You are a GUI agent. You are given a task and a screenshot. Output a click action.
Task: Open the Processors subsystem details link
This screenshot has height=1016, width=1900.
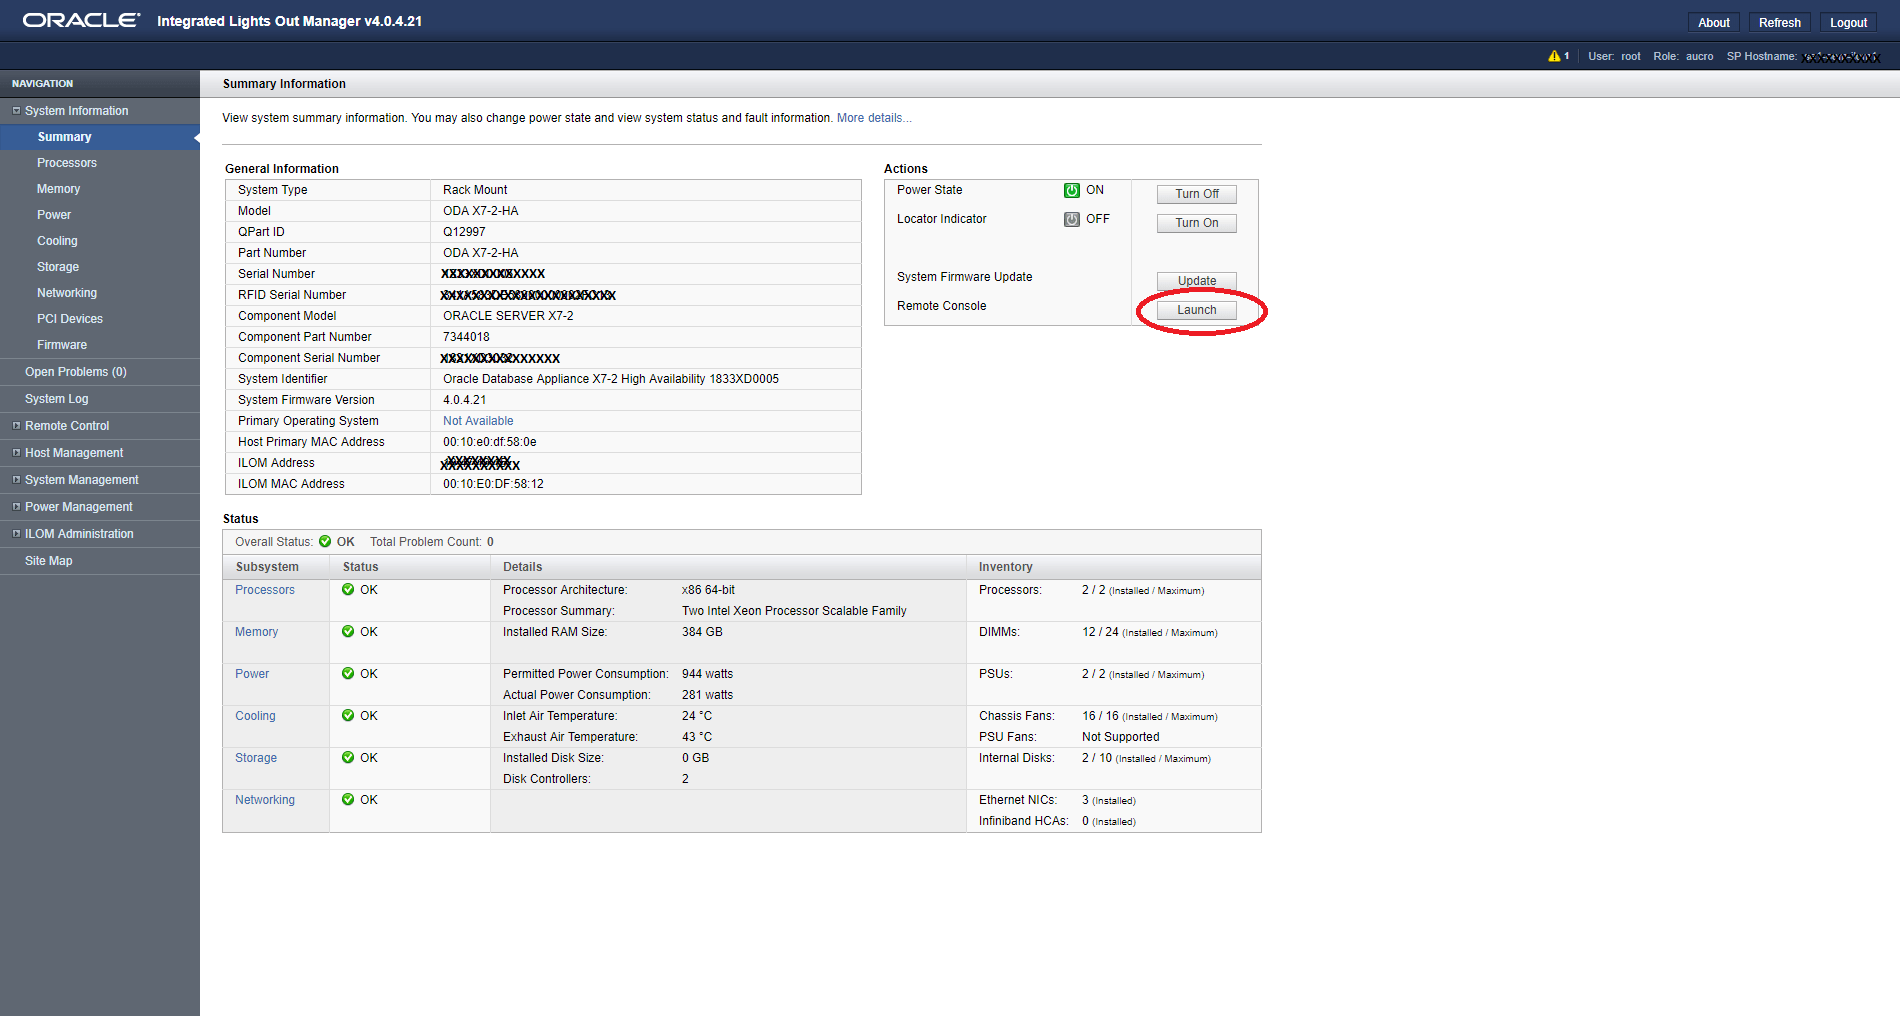264,590
